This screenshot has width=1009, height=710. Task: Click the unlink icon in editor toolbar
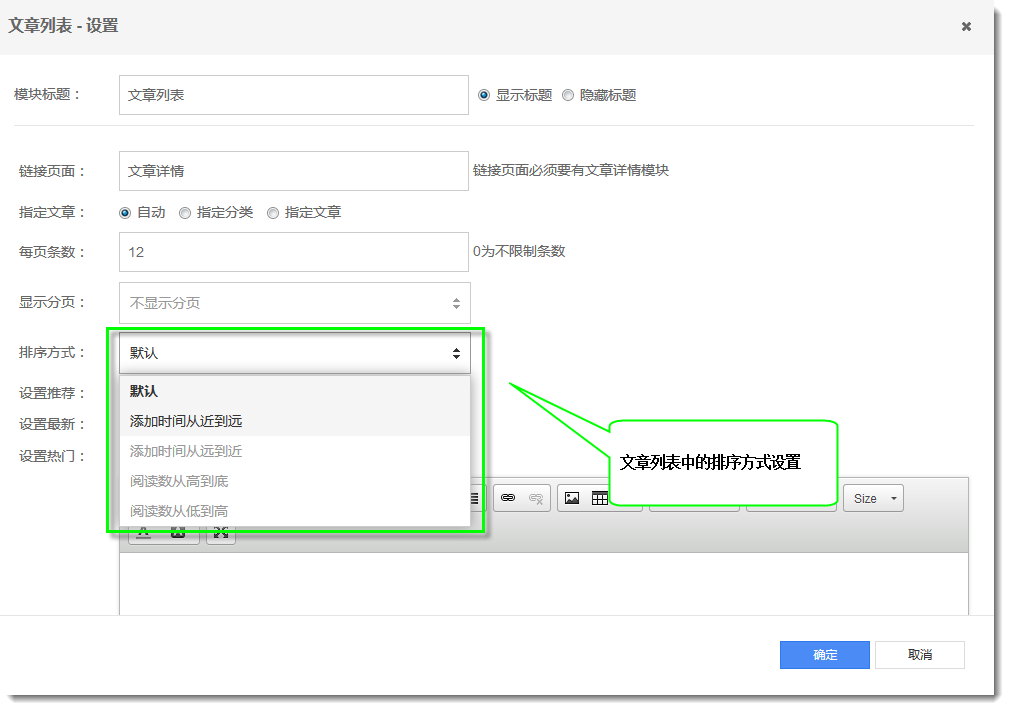pos(536,498)
